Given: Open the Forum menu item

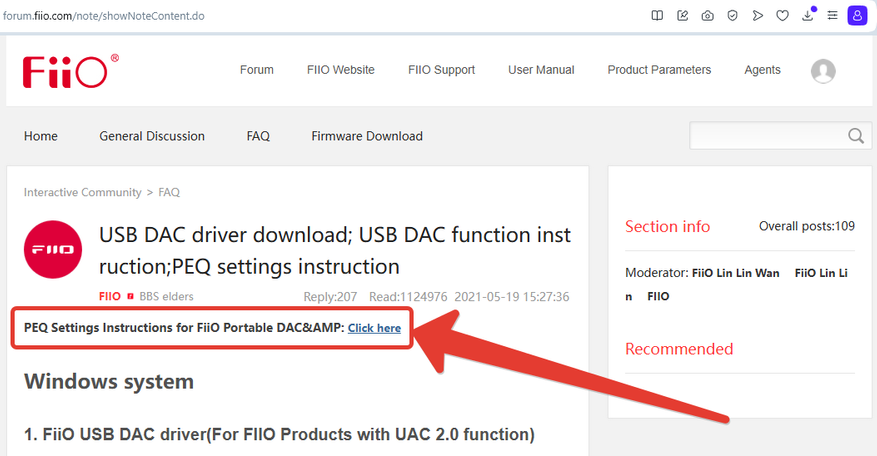Looking at the screenshot, I should coord(257,70).
